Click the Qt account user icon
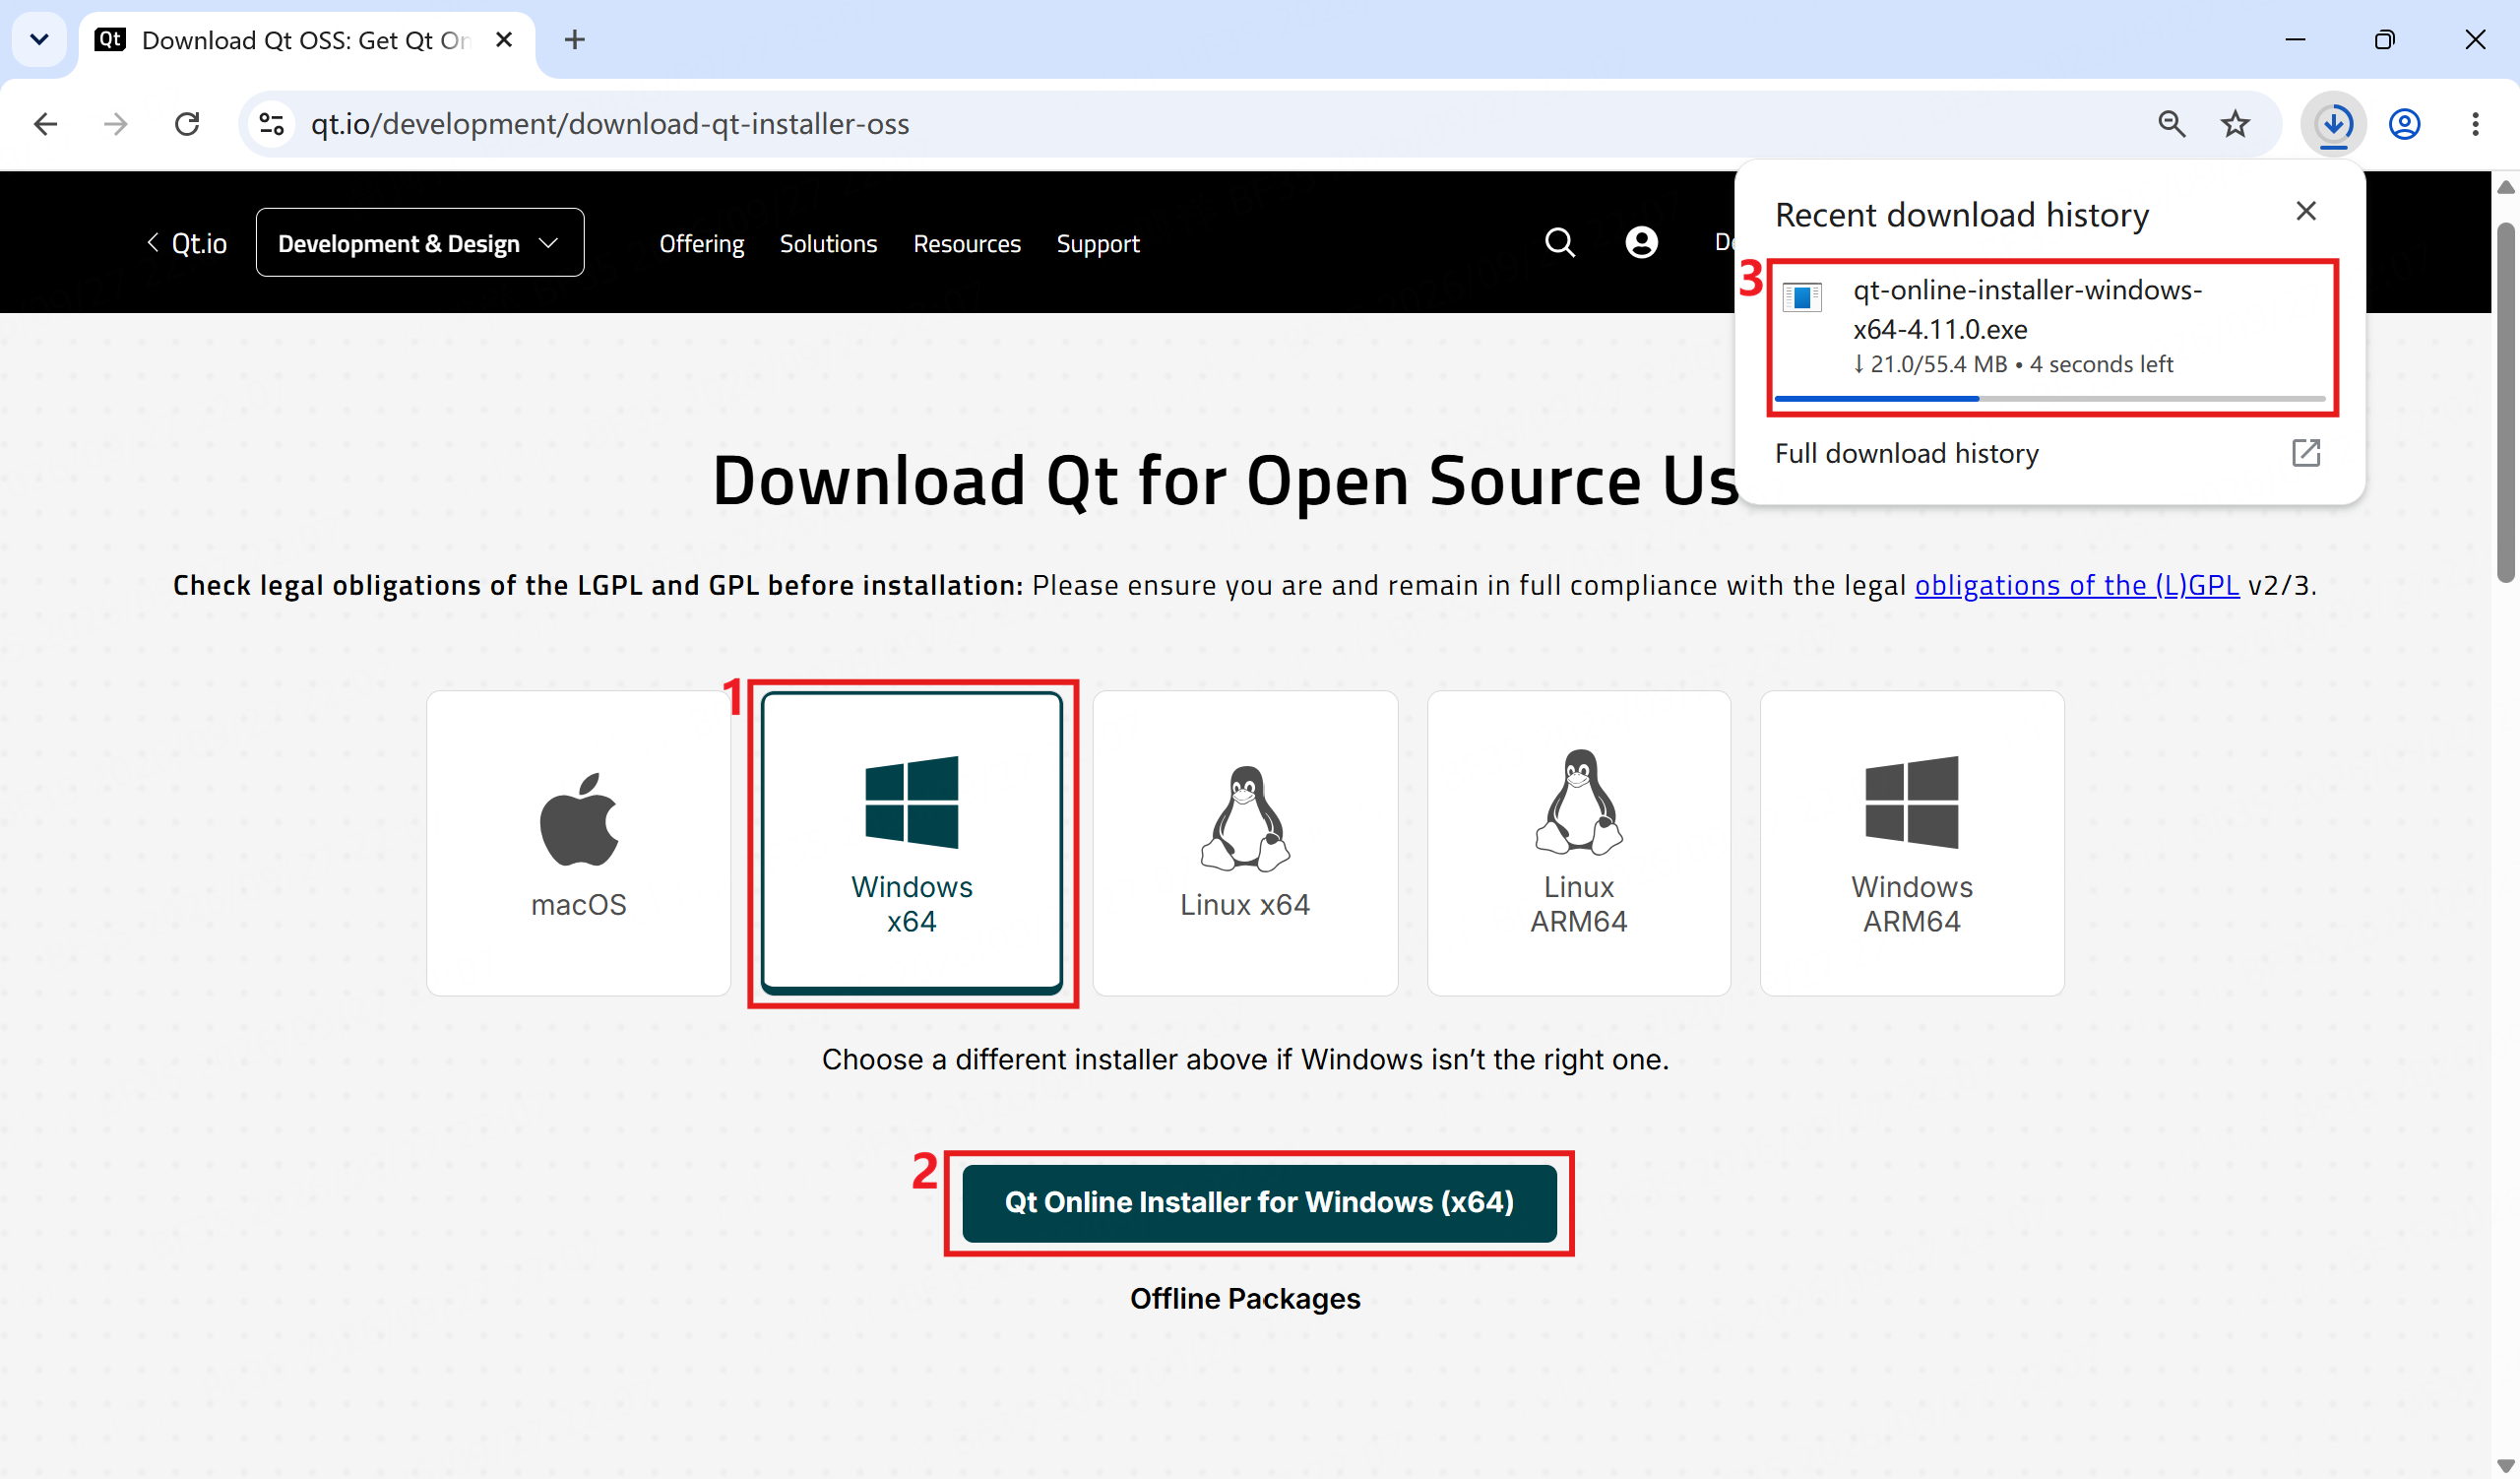The image size is (2520, 1479). [x=1642, y=243]
